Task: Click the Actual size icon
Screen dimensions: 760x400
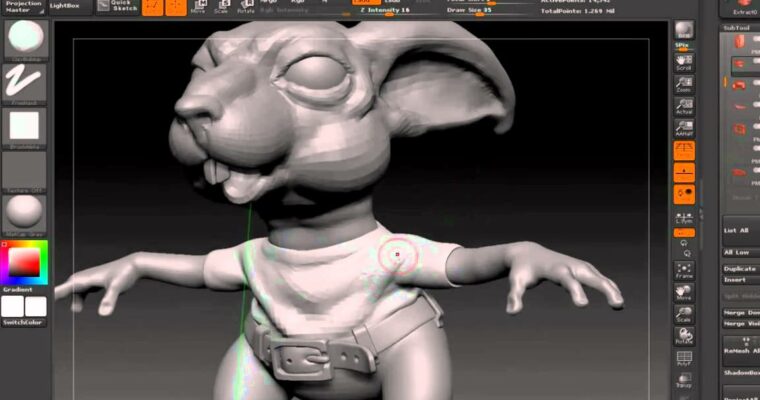Action: pyautogui.click(x=684, y=106)
